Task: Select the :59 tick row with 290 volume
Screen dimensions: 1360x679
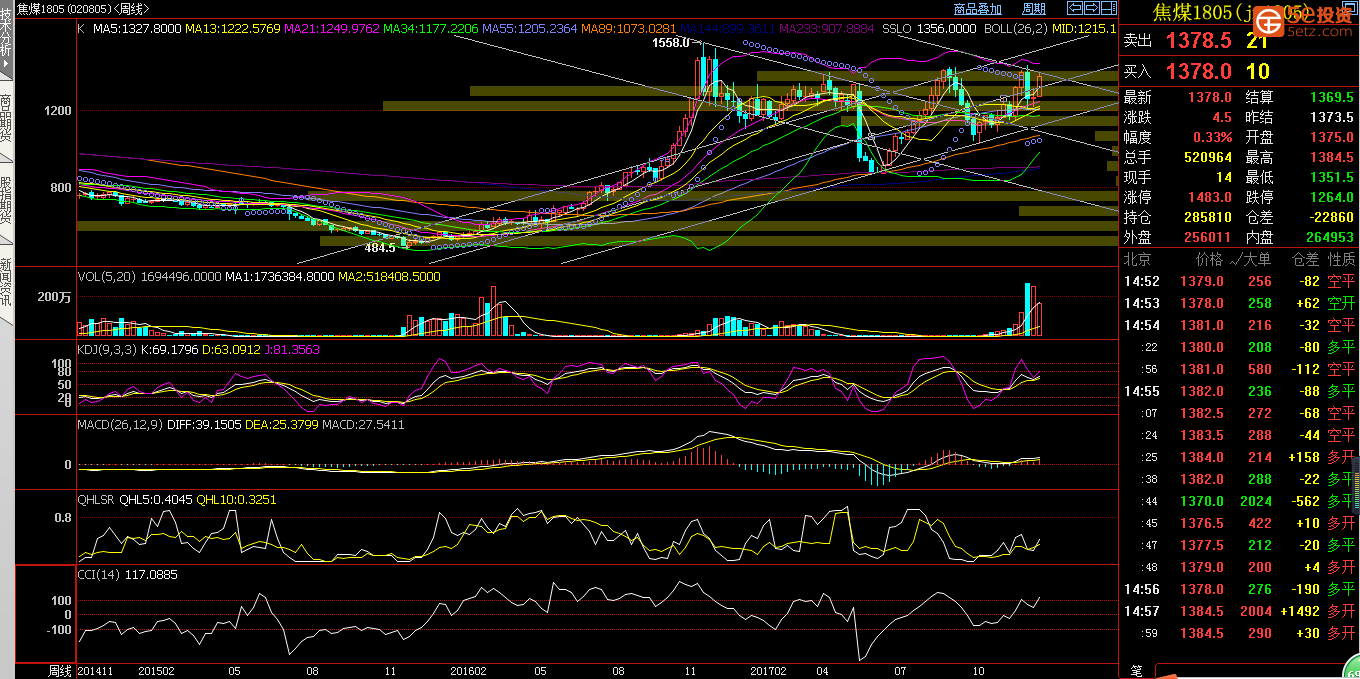Action: tap(1239, 633)
